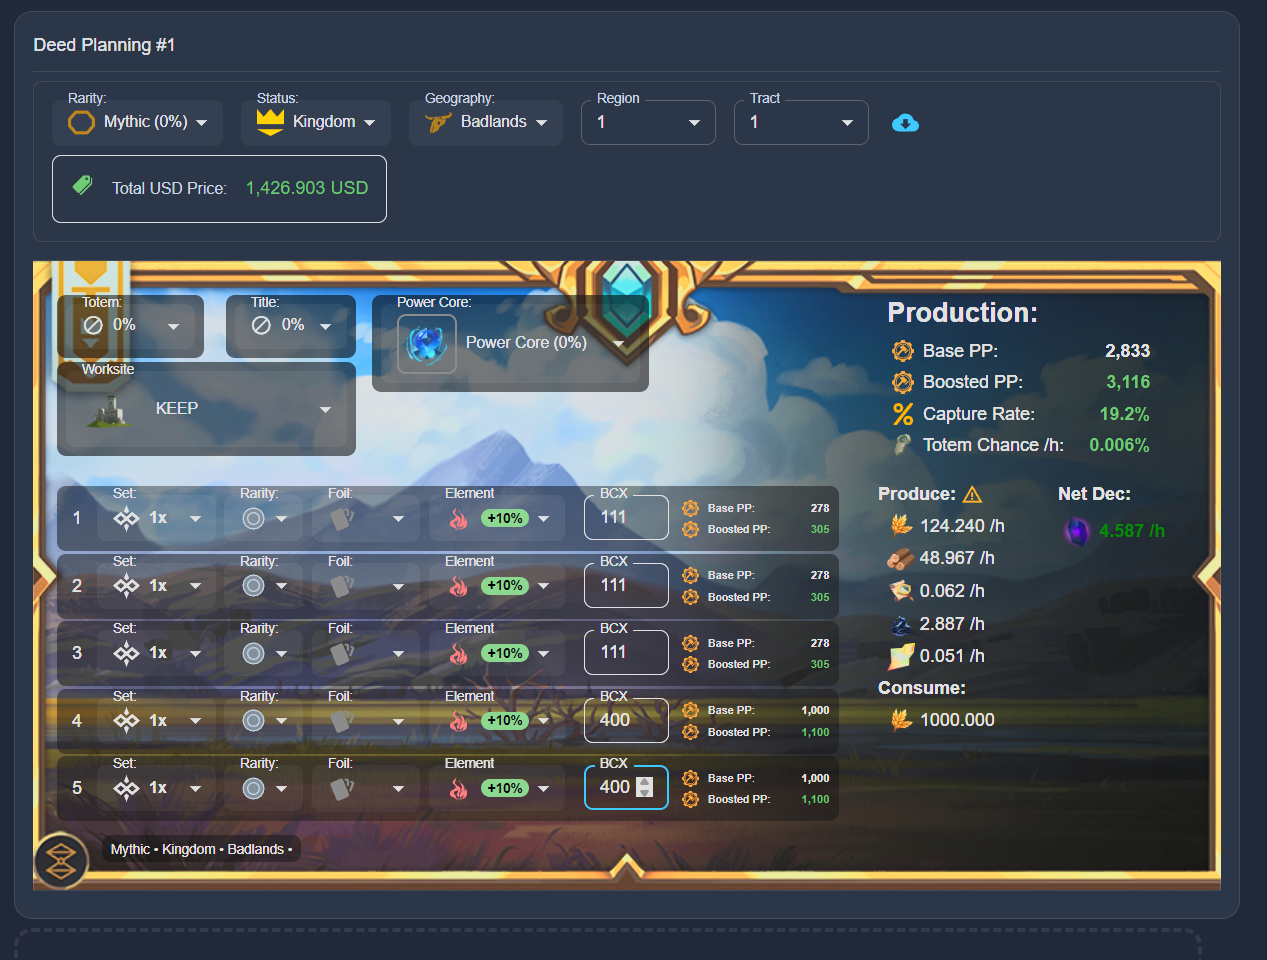Click the icon beside 0.051 /h
This screenshot has width=1267, height=960.
(901, 656)
